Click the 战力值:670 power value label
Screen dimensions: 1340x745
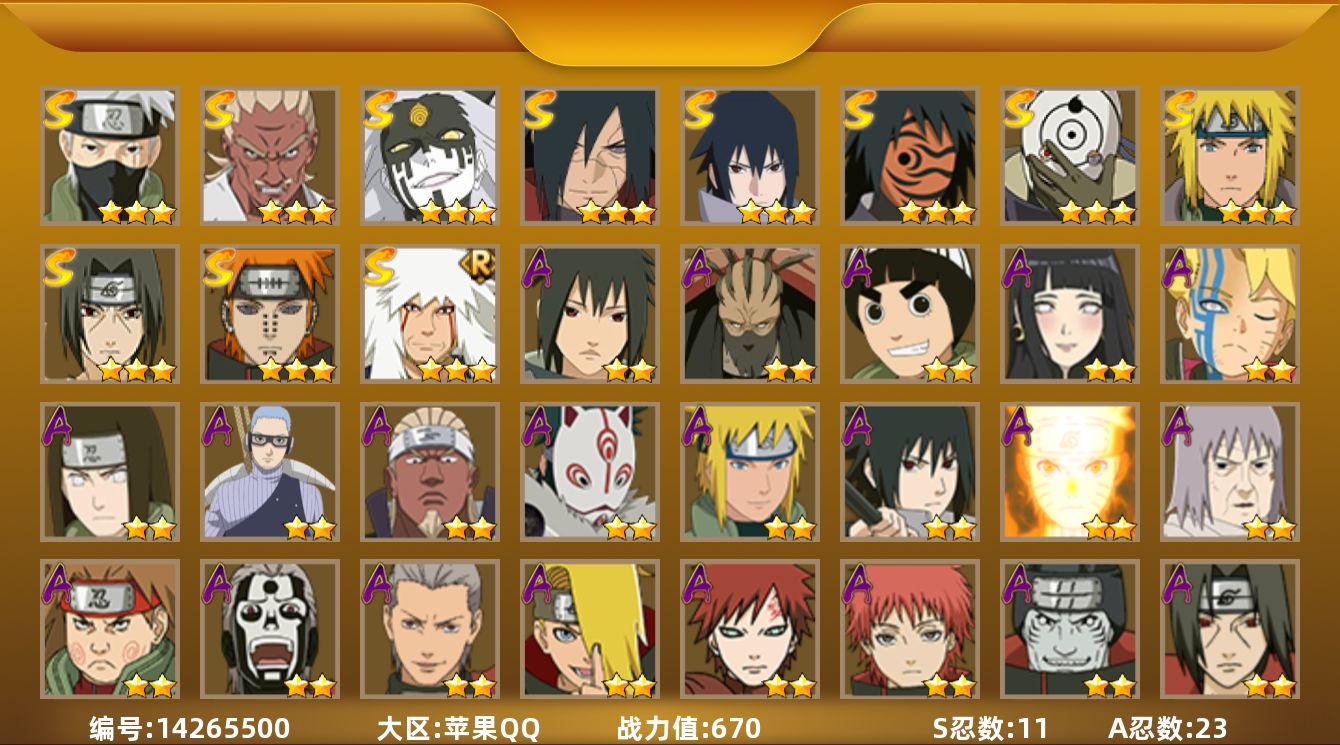(689, 728)
